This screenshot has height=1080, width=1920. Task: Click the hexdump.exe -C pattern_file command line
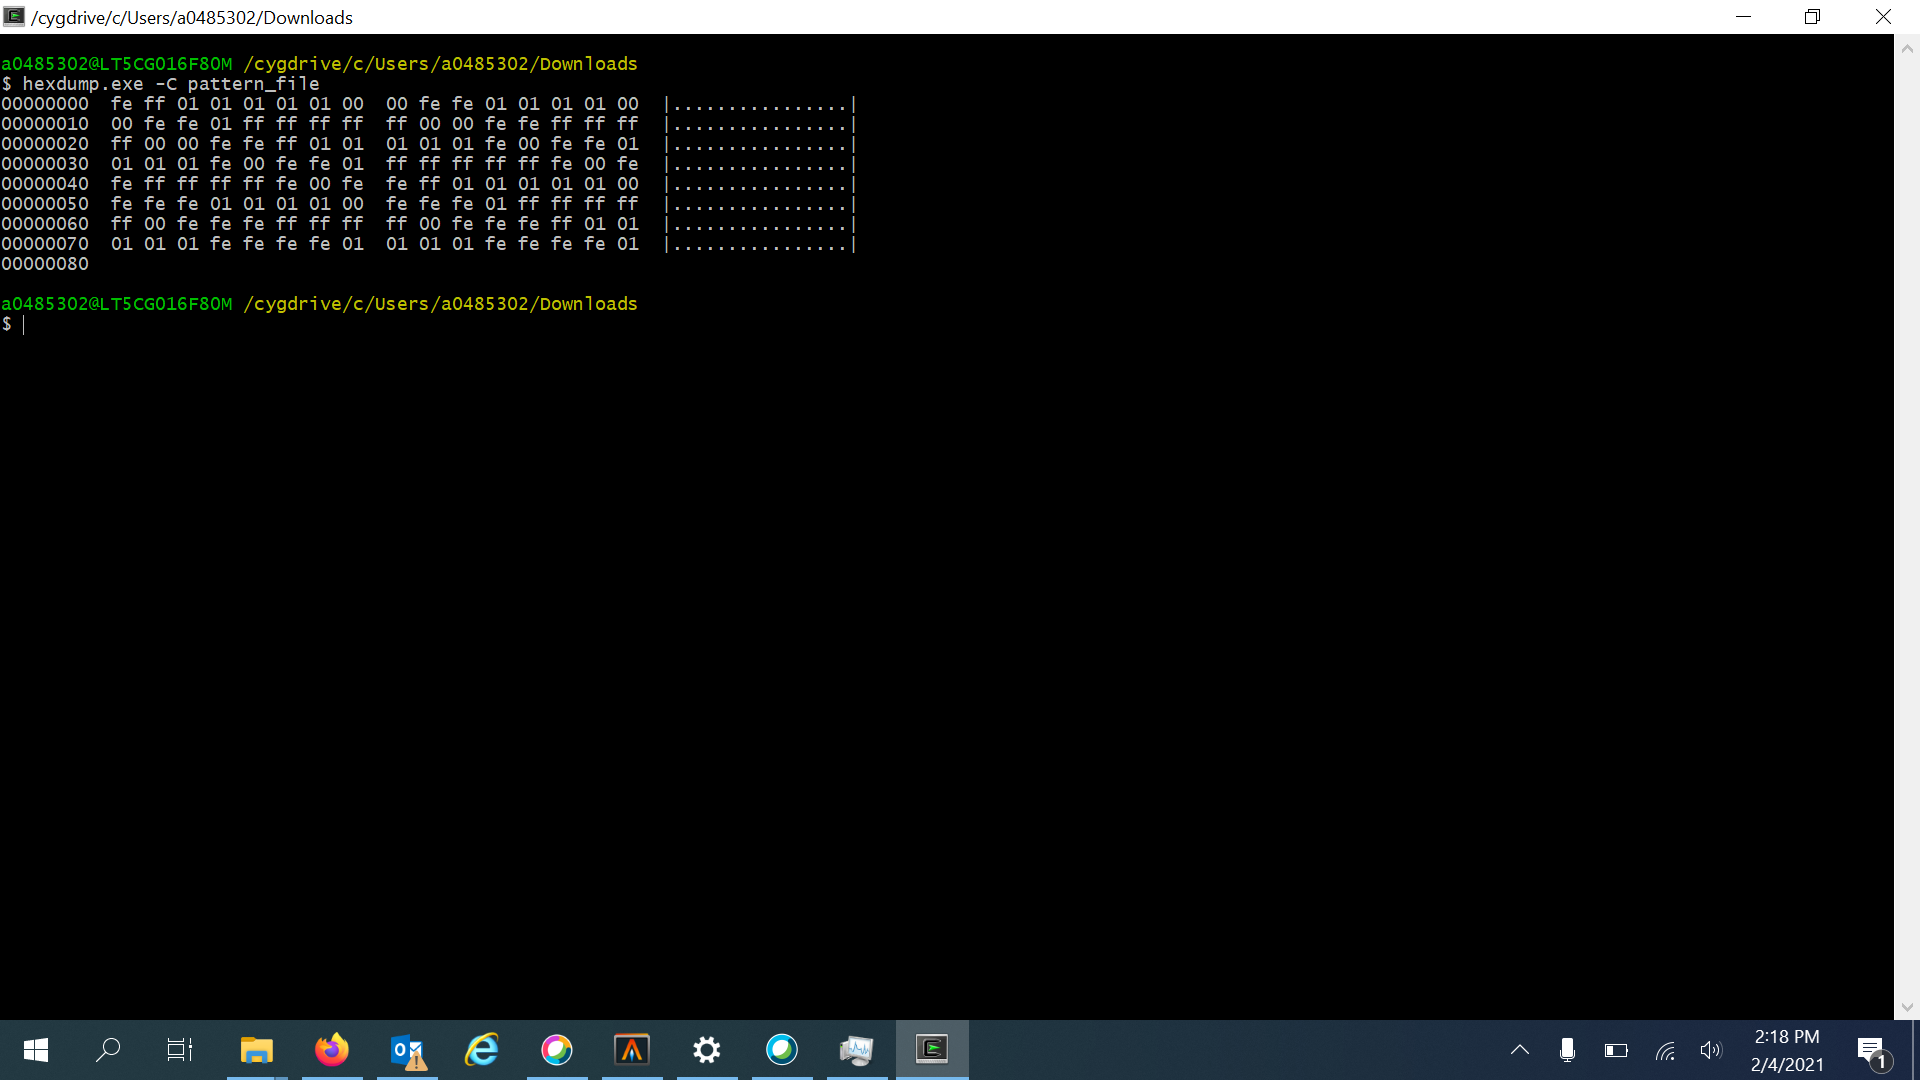[160, 84]
